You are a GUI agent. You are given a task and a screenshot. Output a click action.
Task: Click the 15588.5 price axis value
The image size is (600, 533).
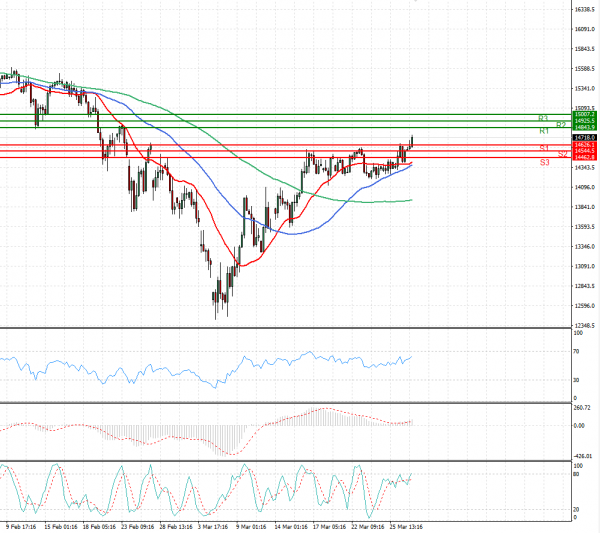585,69
